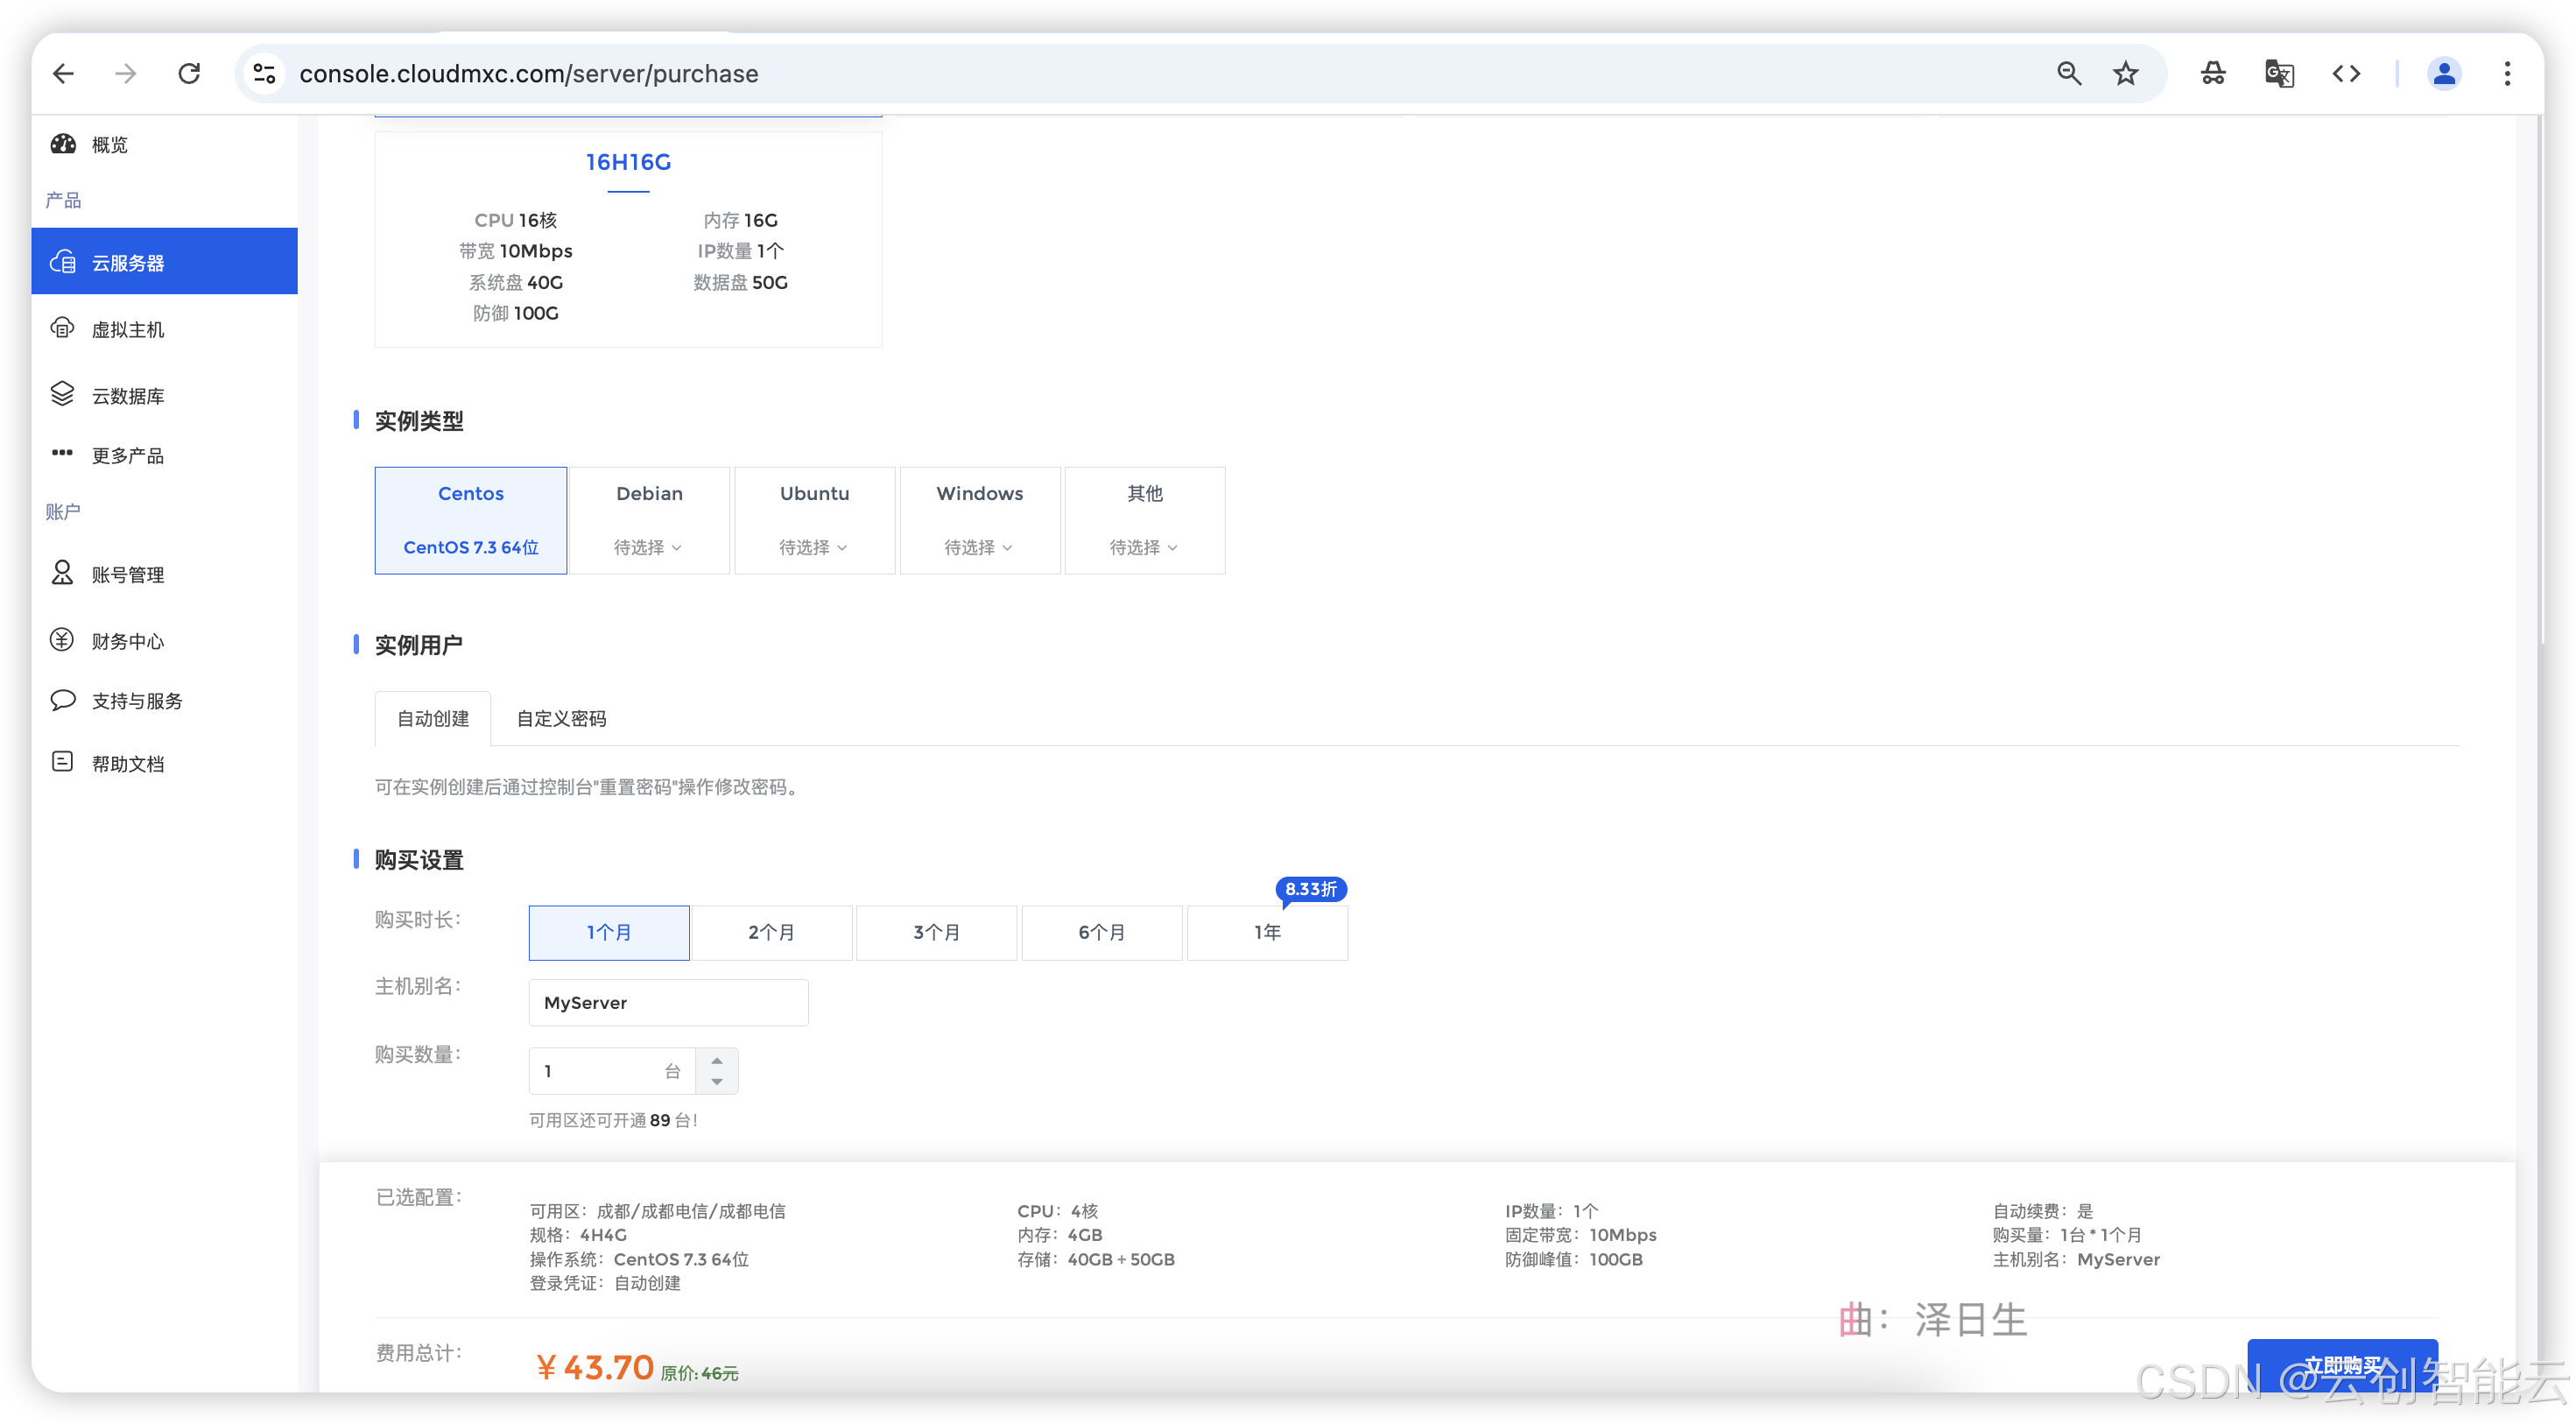
Task: Open the Windows version dropdown
Action: click(x=979, y=547)
